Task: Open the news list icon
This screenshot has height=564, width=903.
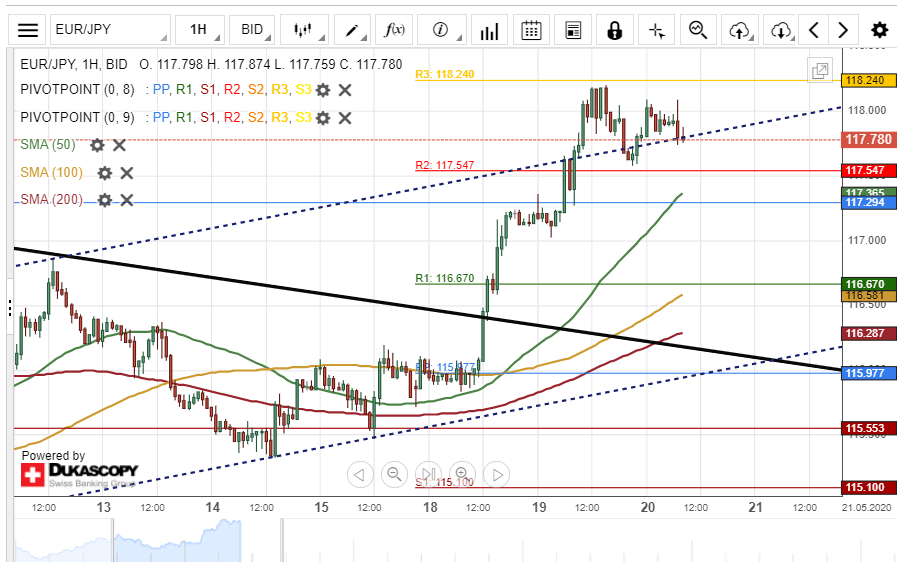Action: (573, 30)
